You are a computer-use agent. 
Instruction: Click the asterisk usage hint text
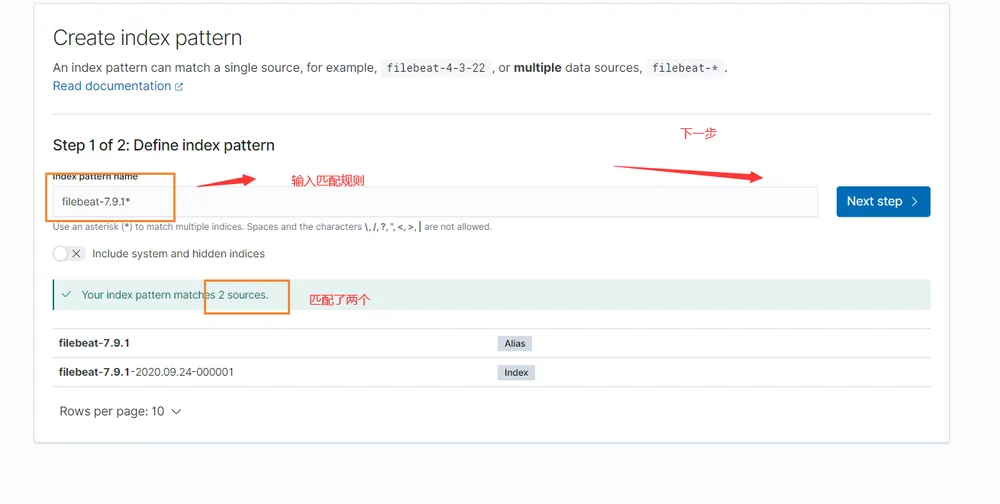(272, 227)
